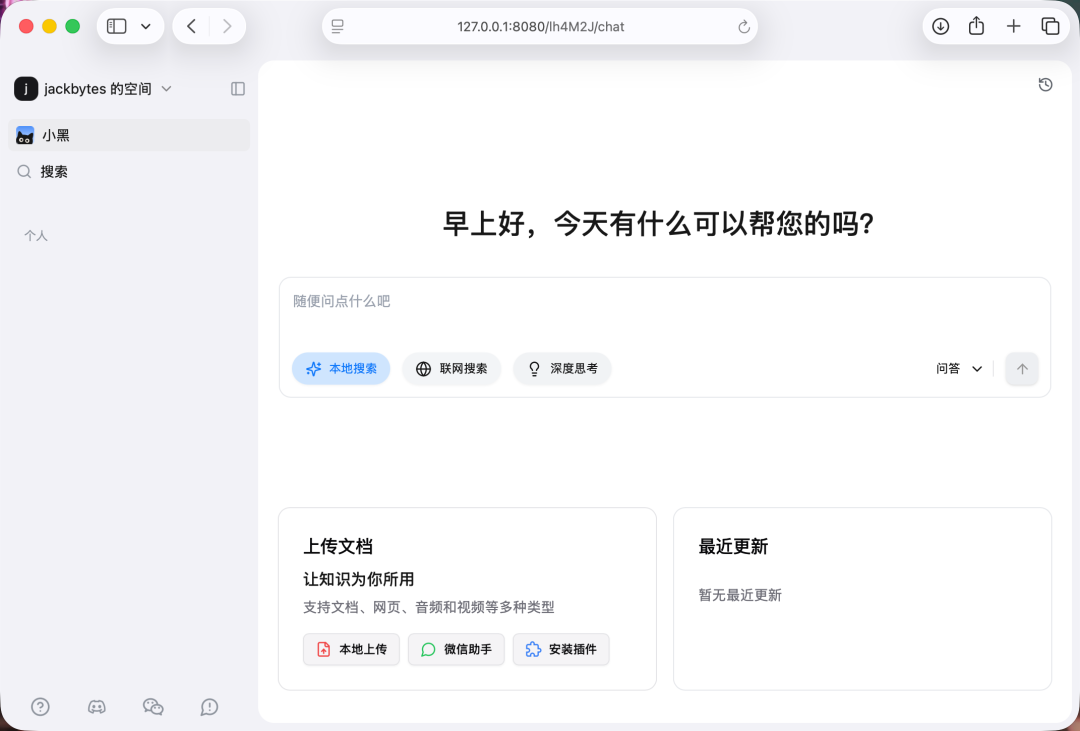Screen dimensions: 1080x731
Task: Open the 问答 mode dropdown
Action: (959, 369)
